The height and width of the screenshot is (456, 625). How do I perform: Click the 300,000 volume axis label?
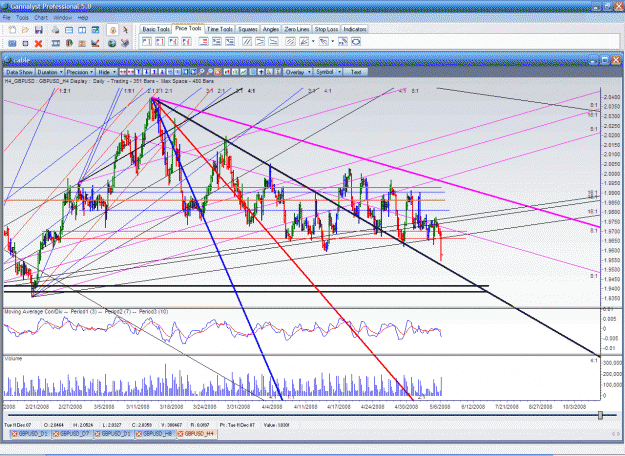[x=612, y=363]
